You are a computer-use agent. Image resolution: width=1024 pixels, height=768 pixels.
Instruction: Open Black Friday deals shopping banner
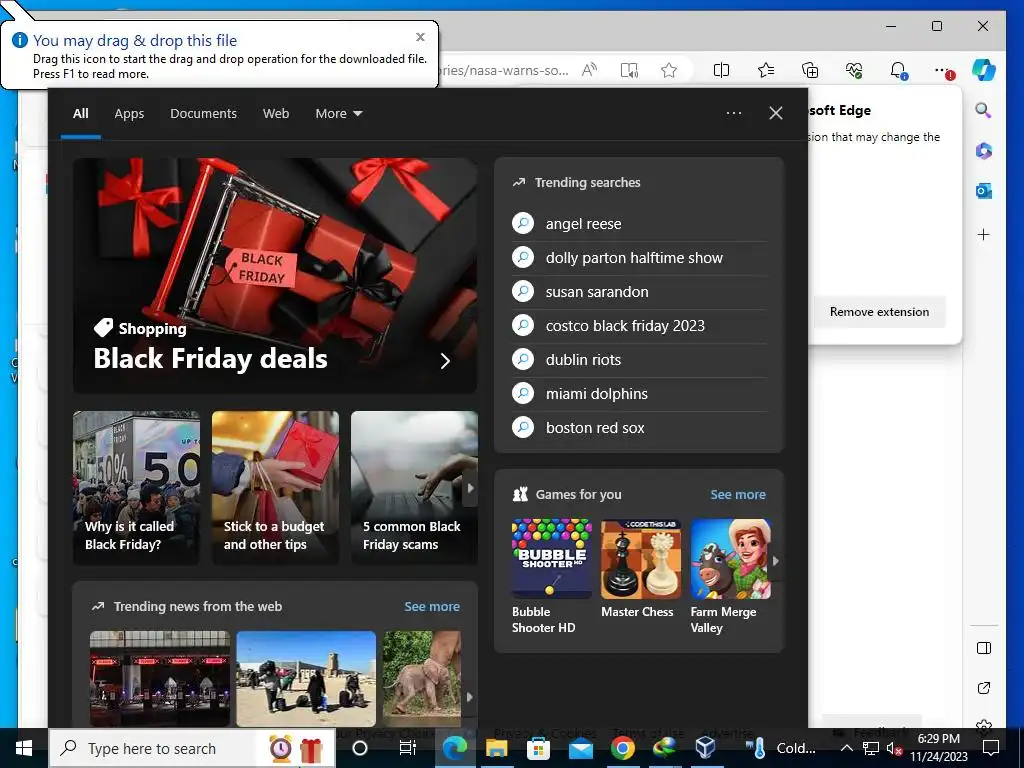(x=275, y=275)
